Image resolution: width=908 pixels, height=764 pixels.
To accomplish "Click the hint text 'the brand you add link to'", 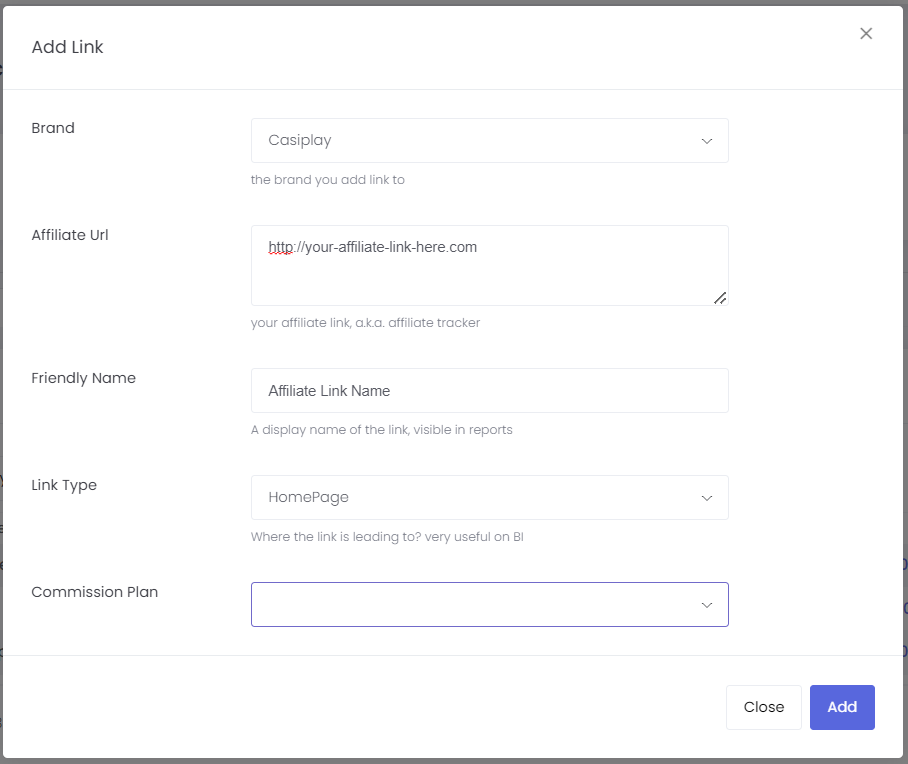I will coord(327,180).
